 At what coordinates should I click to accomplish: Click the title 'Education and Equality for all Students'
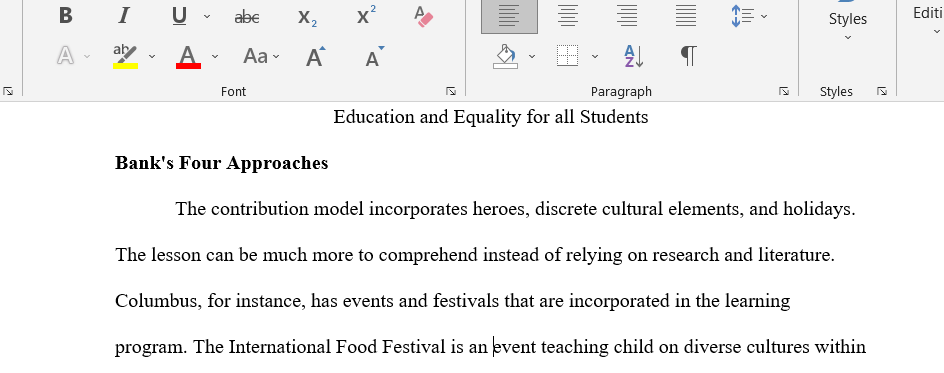491,117
